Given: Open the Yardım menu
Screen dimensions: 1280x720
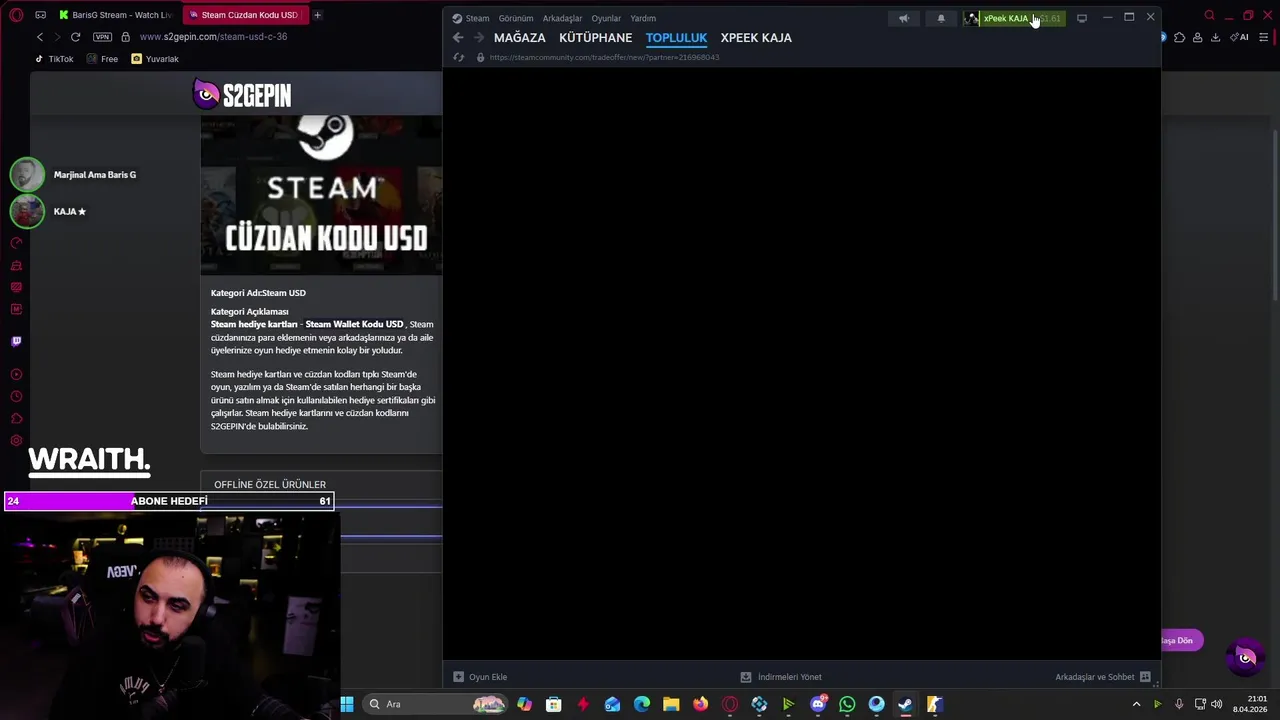Looking at the screenshot, I should click(x=643, y=18).
